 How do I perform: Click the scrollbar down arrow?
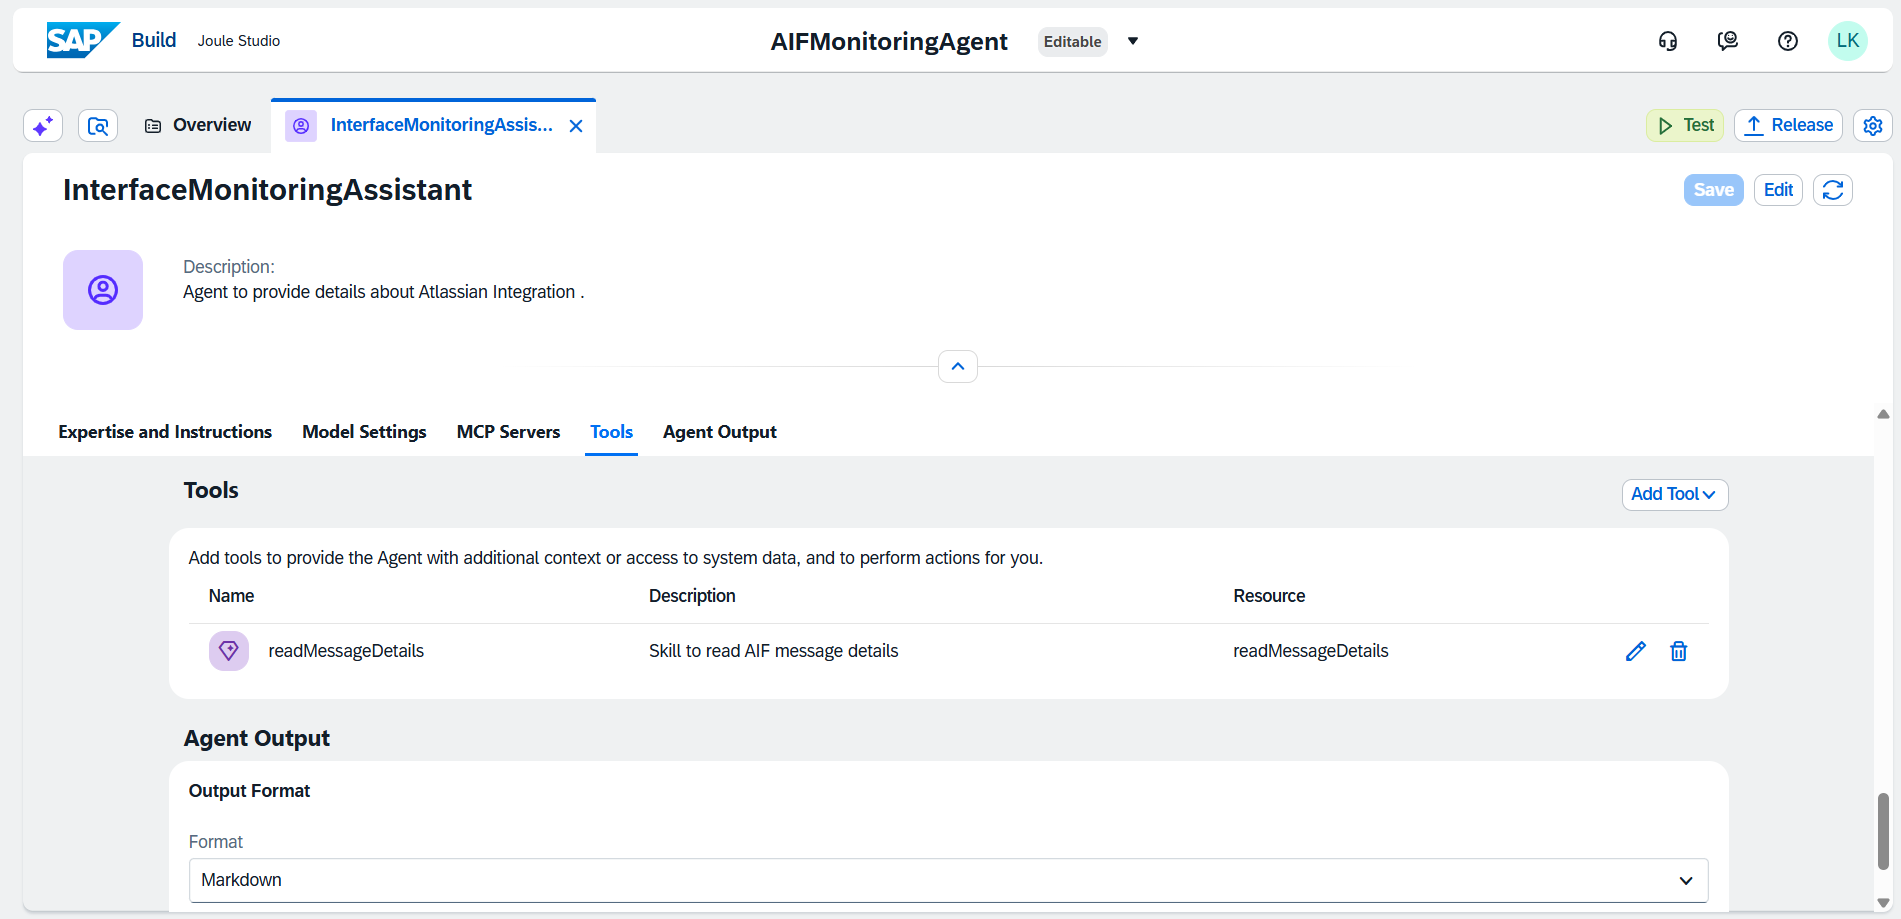pyautogui.click(x=1883, y=903)
